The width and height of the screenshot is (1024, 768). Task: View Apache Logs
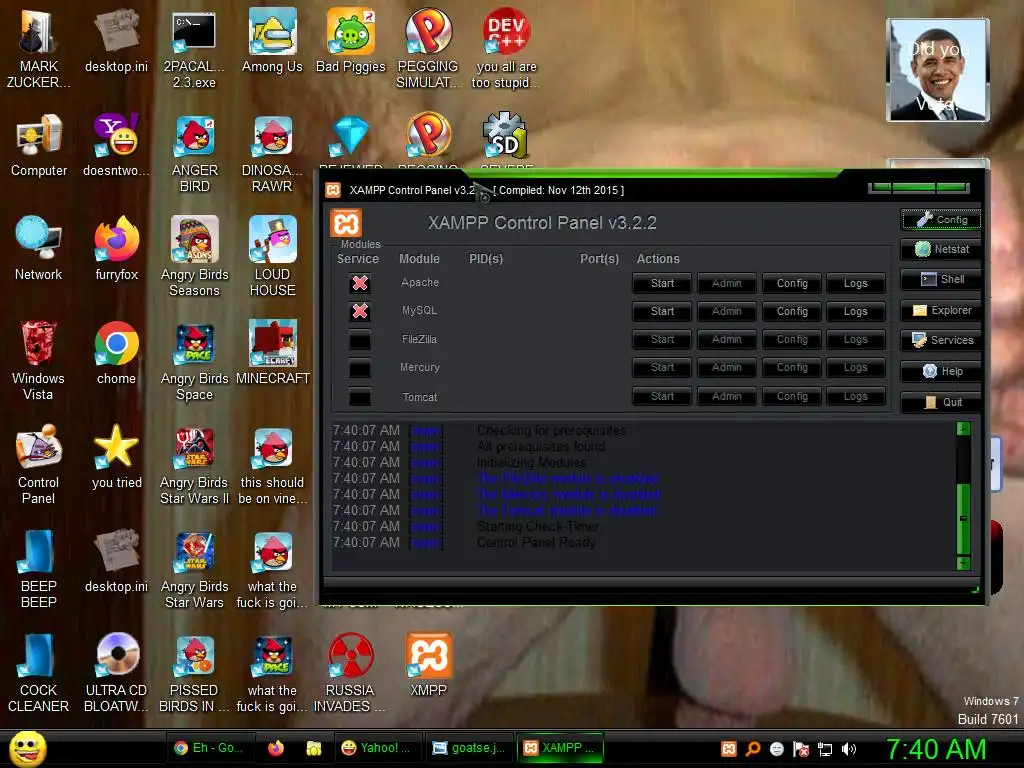tap(856, 283)
